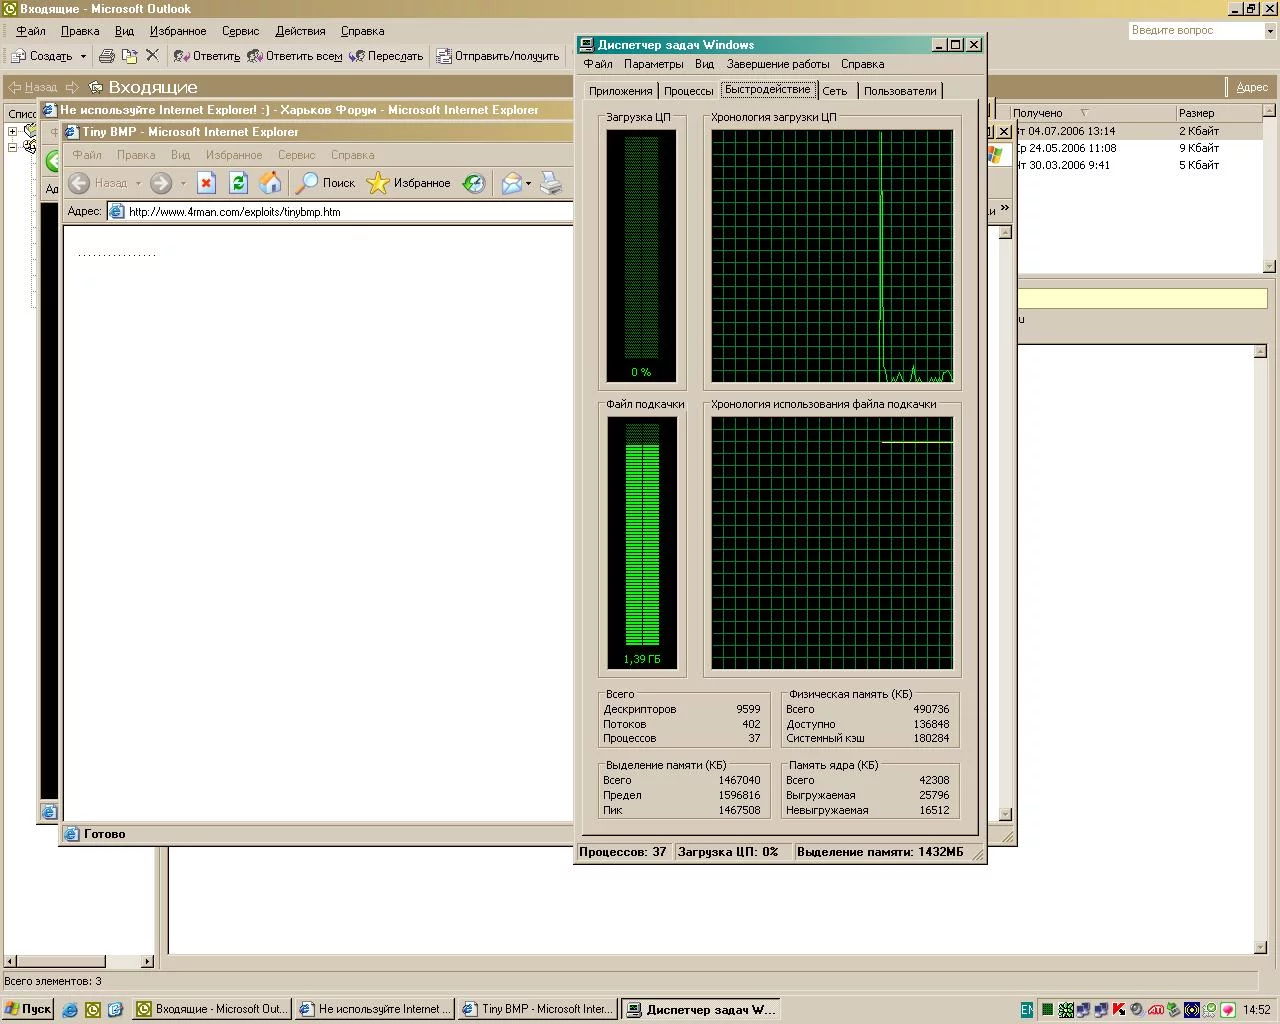Open Действия menu in Outlook
The width and height of the screenshot is (1280, 1024).
300,31
